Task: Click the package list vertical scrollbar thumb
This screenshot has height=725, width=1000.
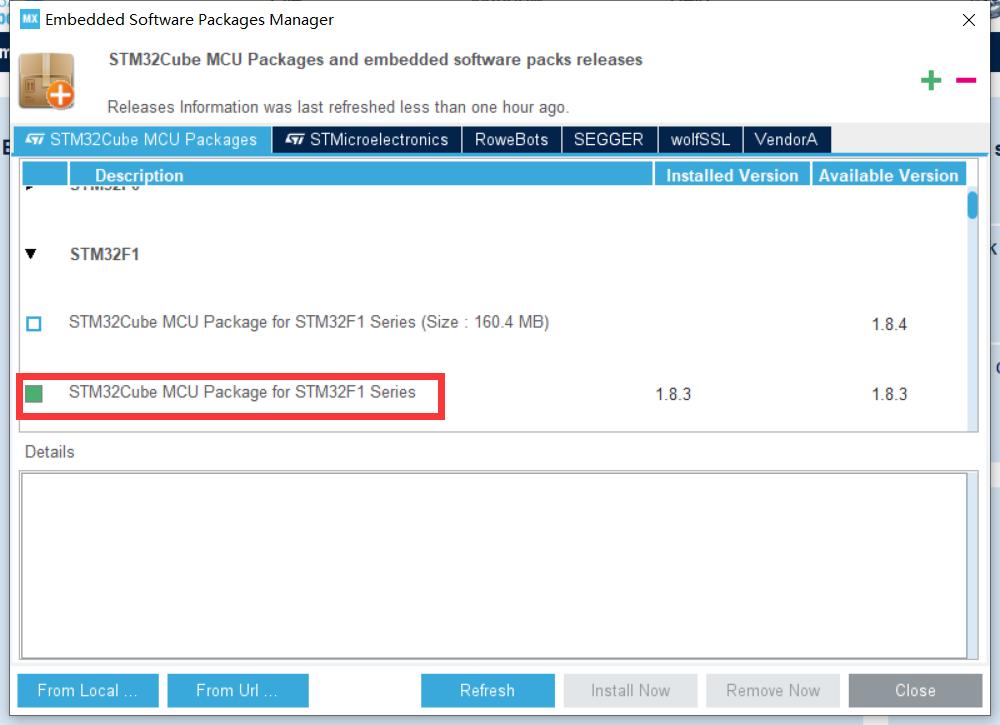Action: point(972,205)
